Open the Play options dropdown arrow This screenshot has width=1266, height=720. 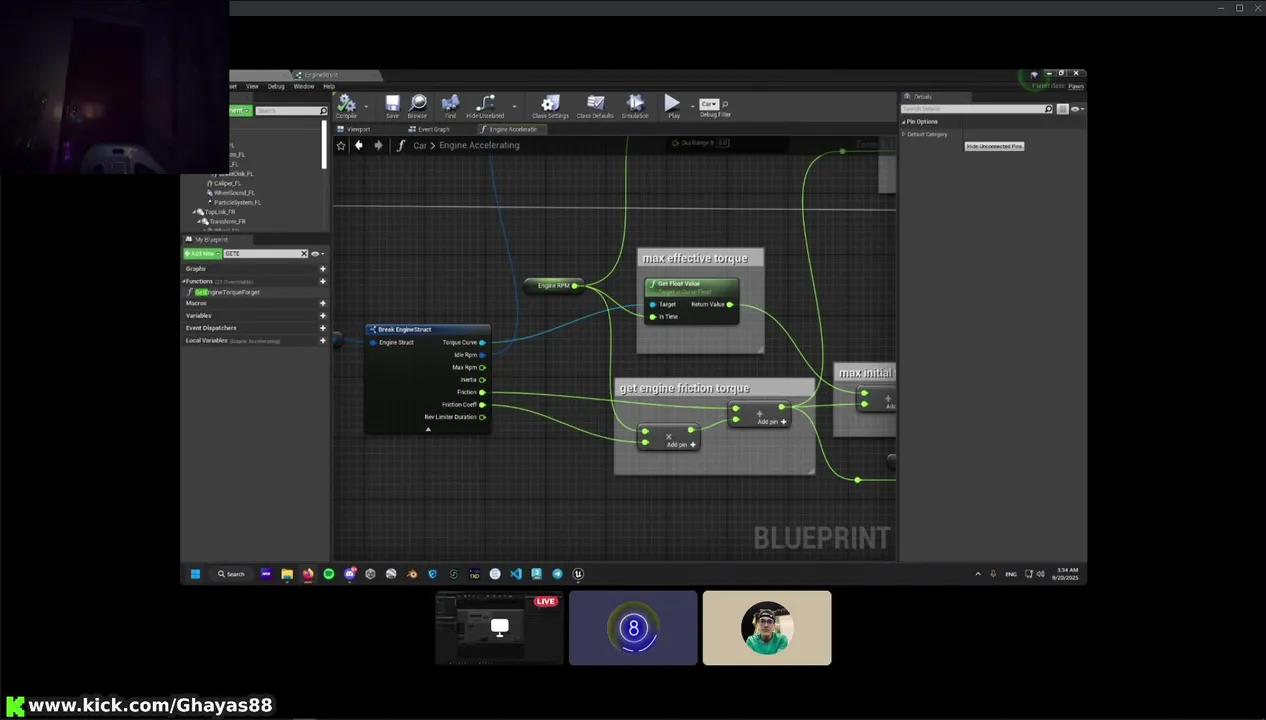pyautogui.click(x=691, y=105)
